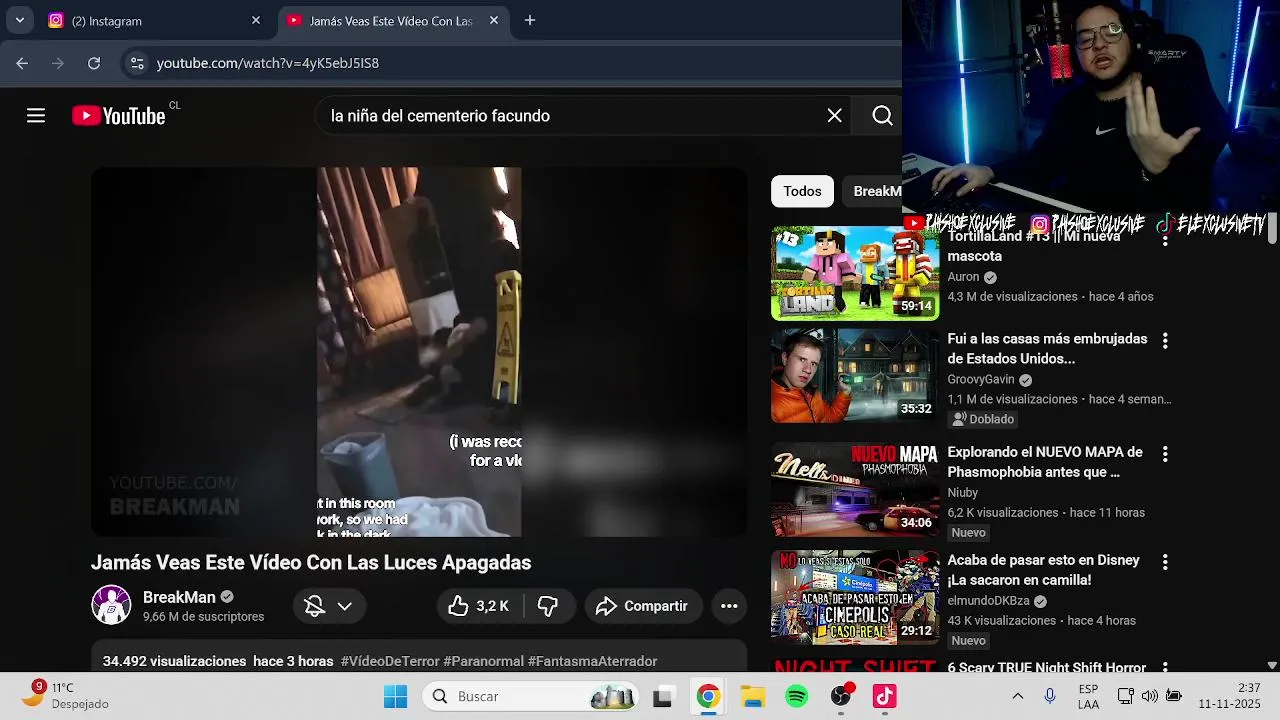The image size is (1280, 720).
Task: Show hidden system tray icons
Action: tap(1018, 696)
